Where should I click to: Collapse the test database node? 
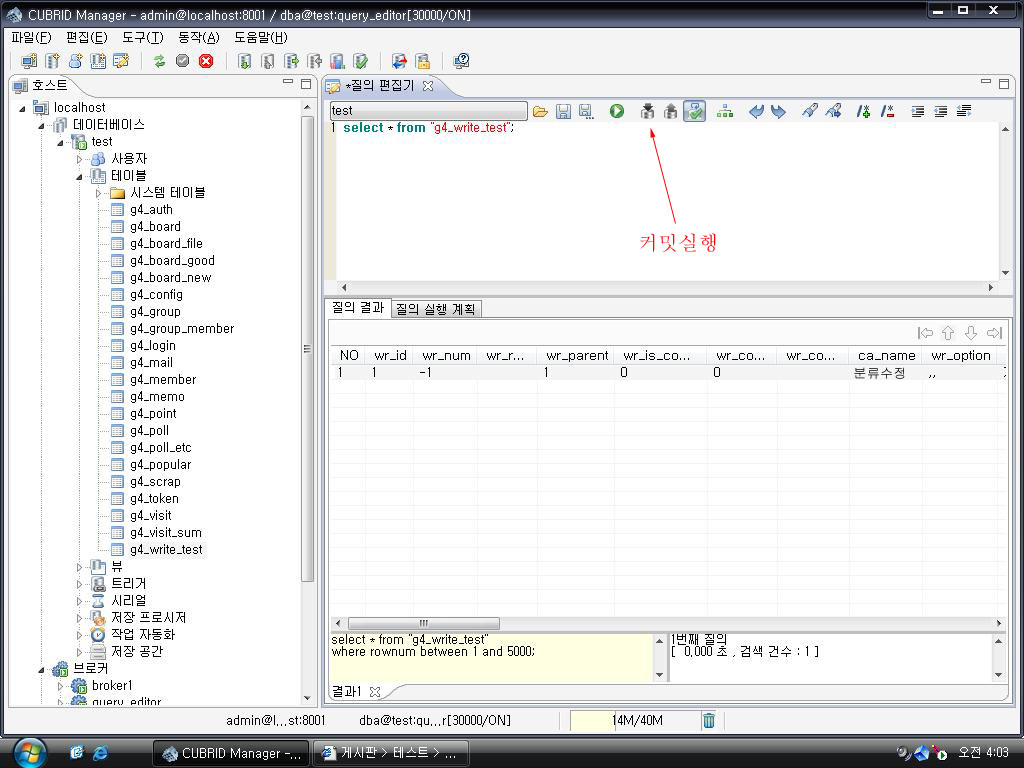click(61, 142)
